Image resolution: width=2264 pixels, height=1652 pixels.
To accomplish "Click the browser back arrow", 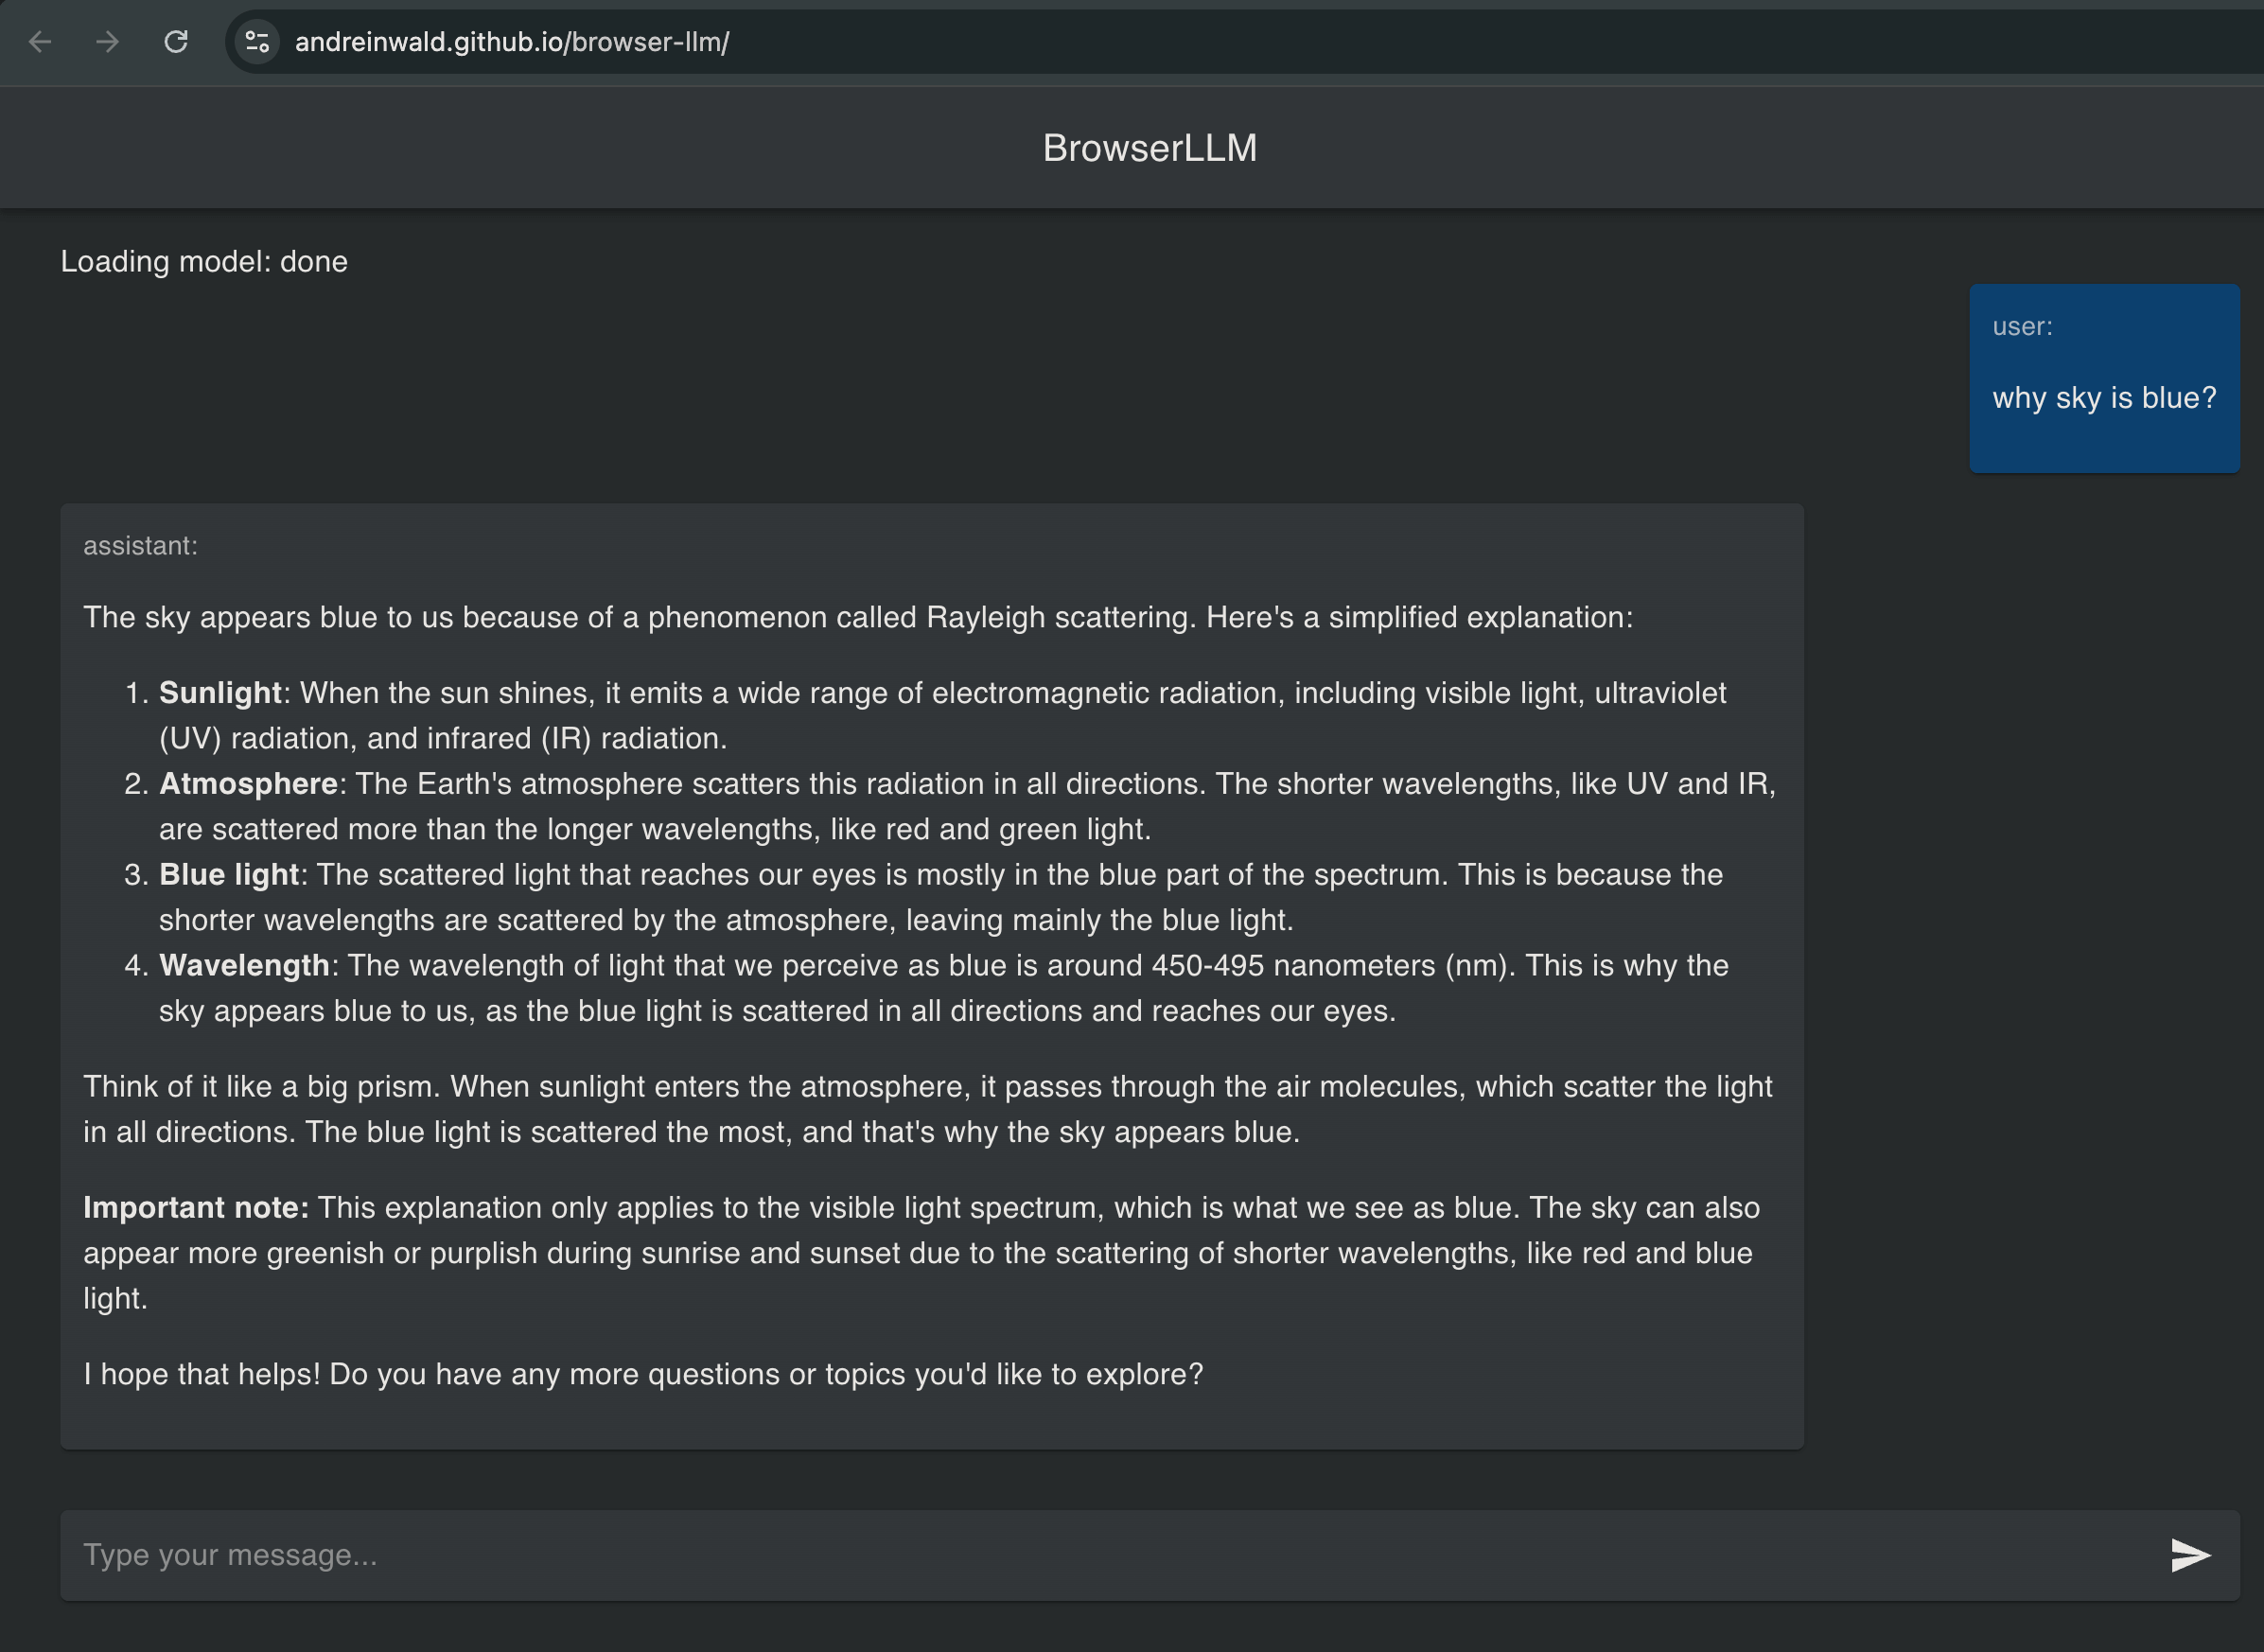I will click(40, 42).
